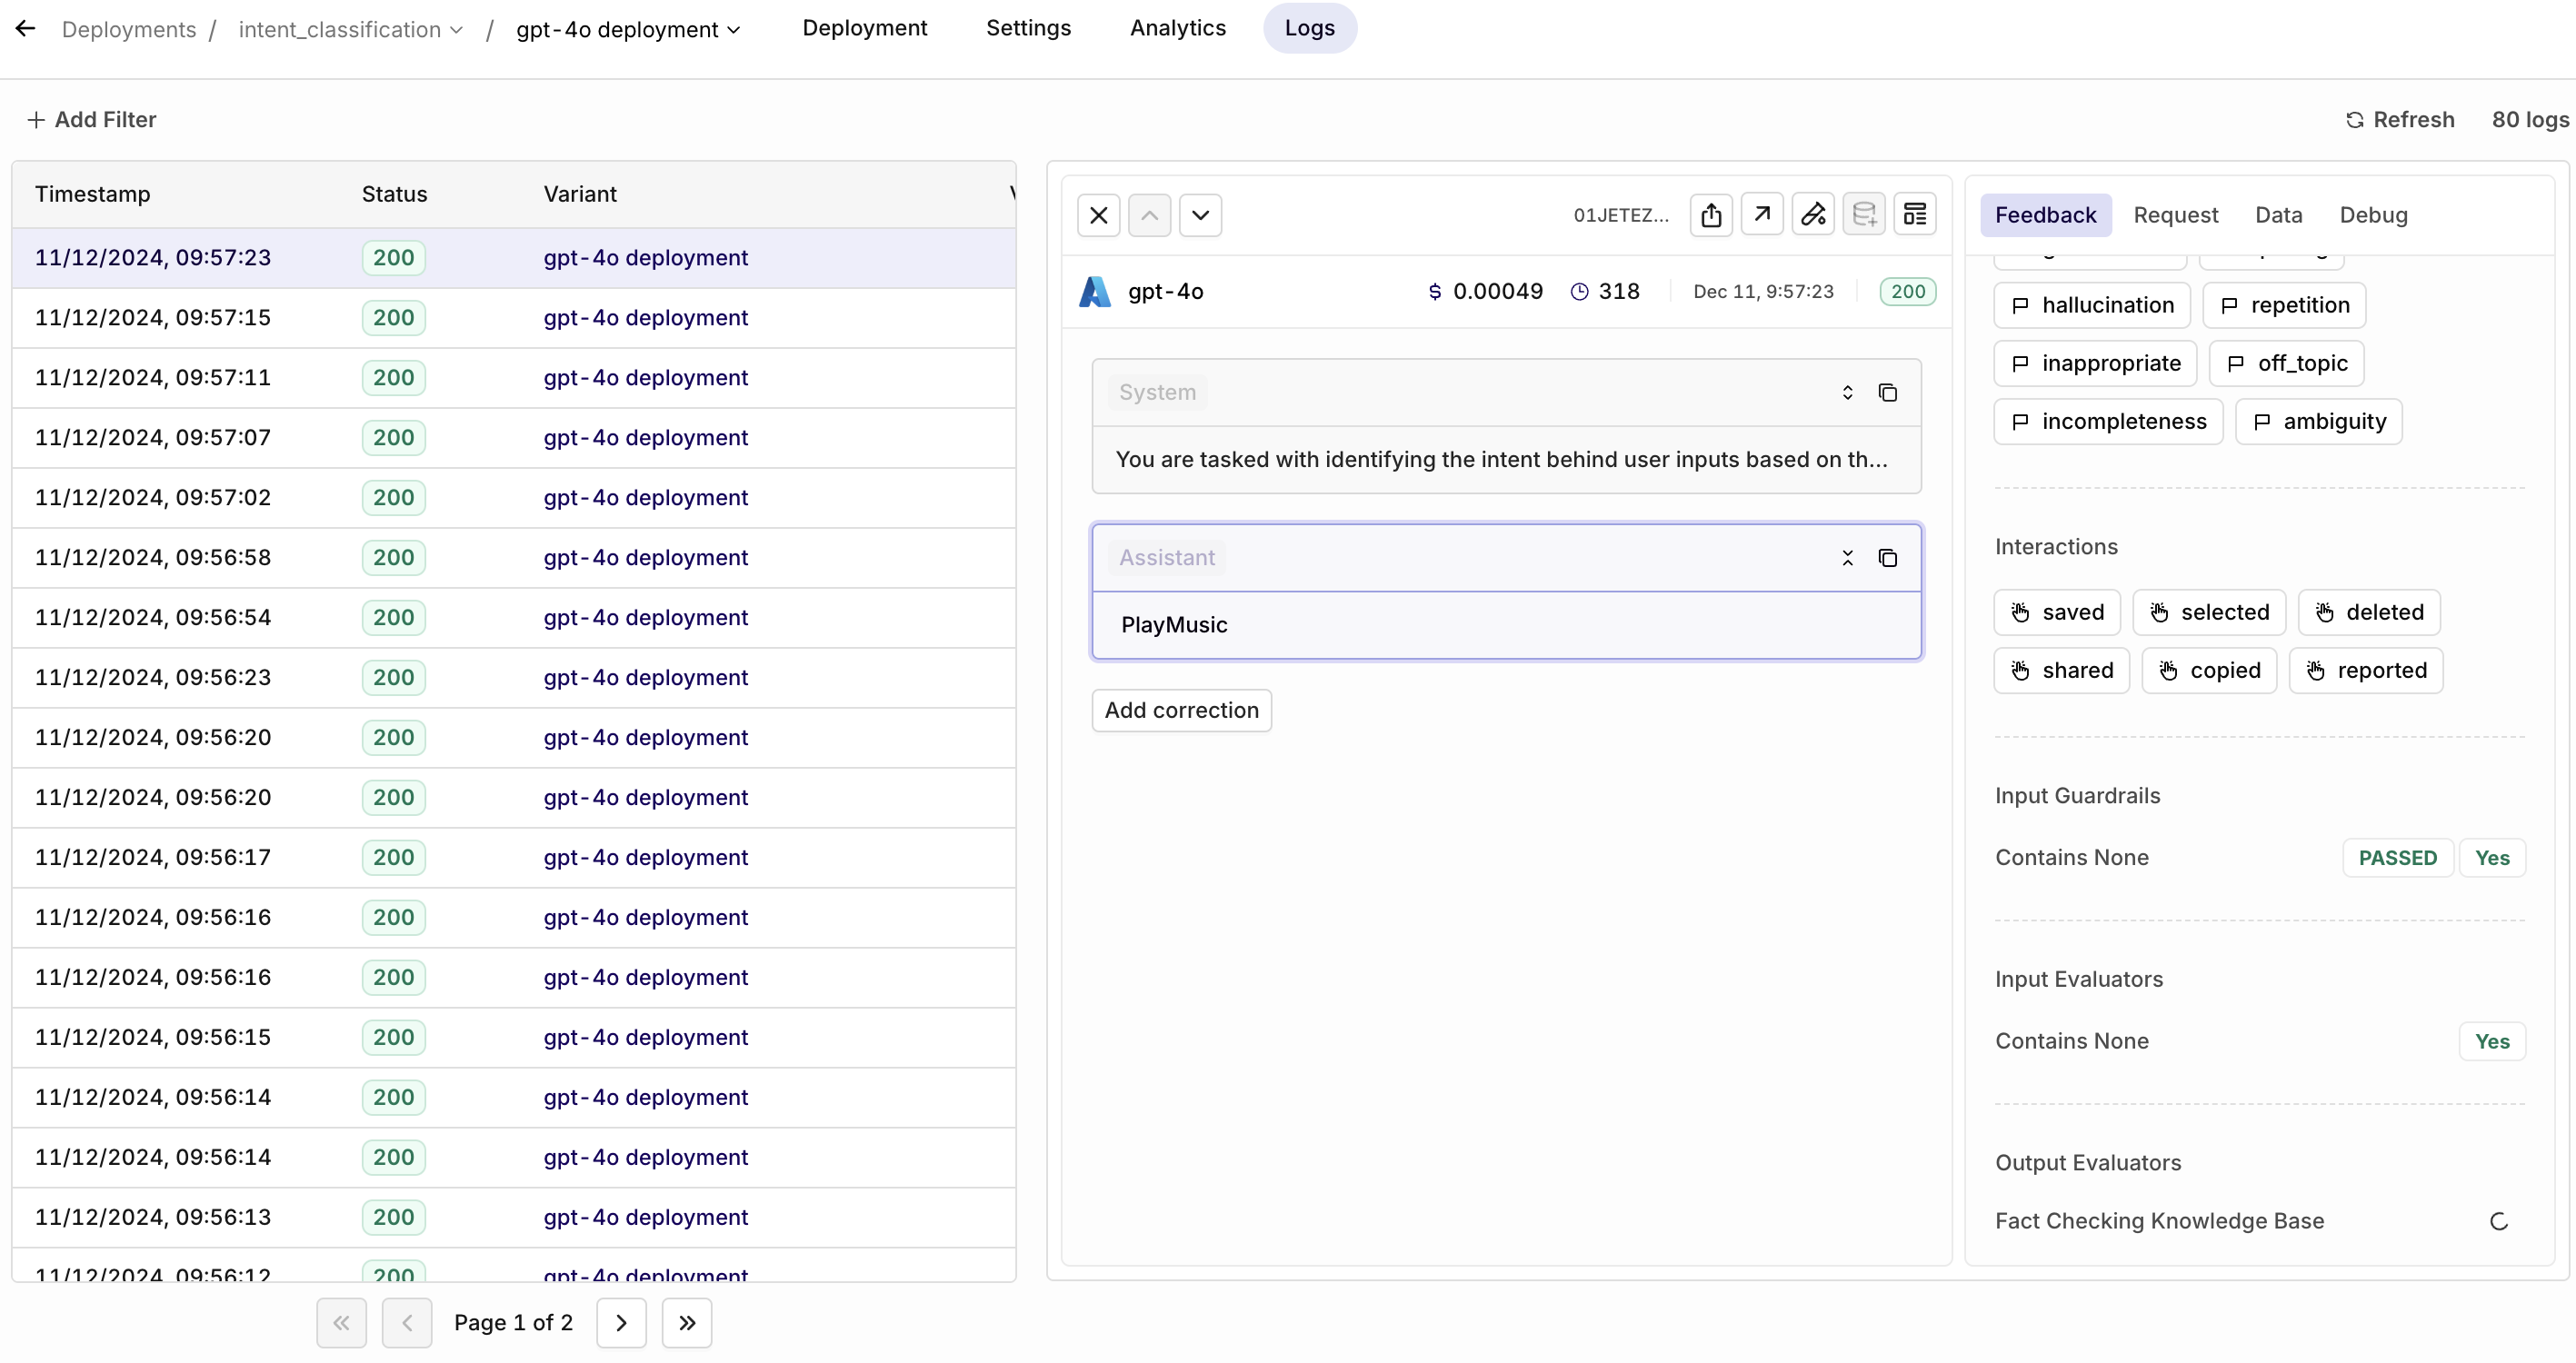
Task: Click the add-to-dataset database icon
Action: [x=1864, y=215]
